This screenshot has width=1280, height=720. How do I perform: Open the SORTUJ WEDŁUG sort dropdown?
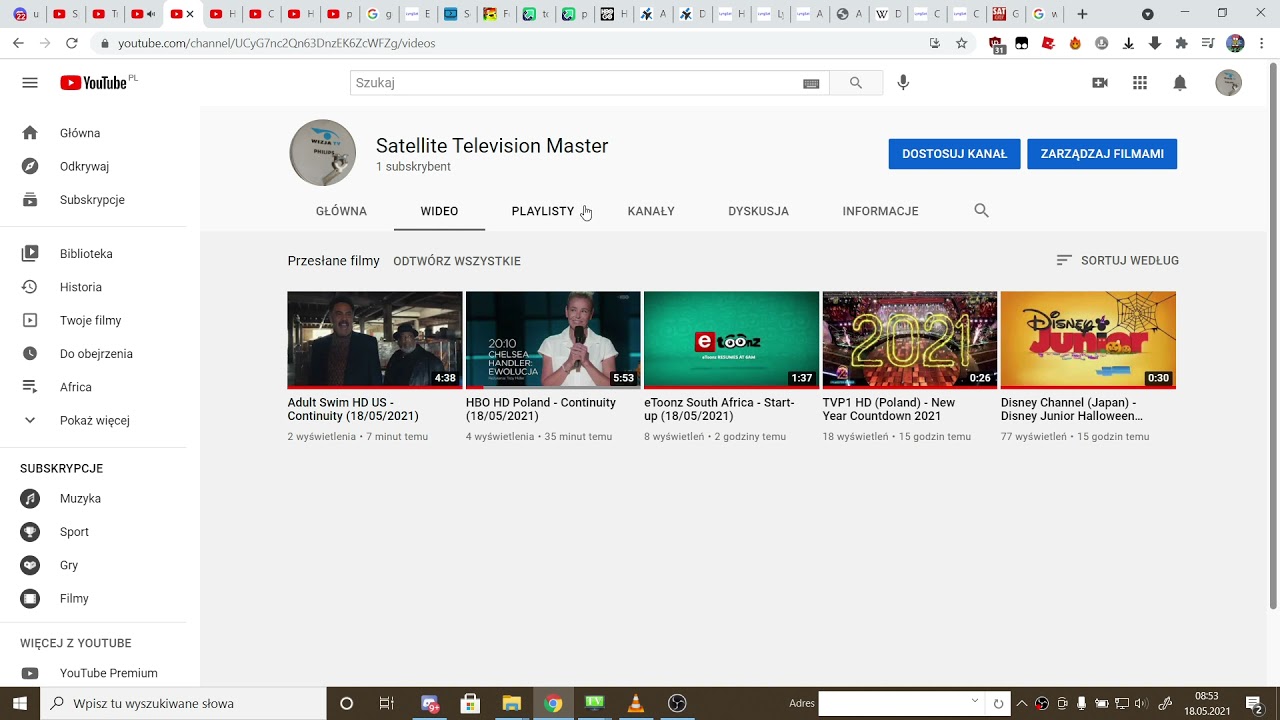(1117, 260)
